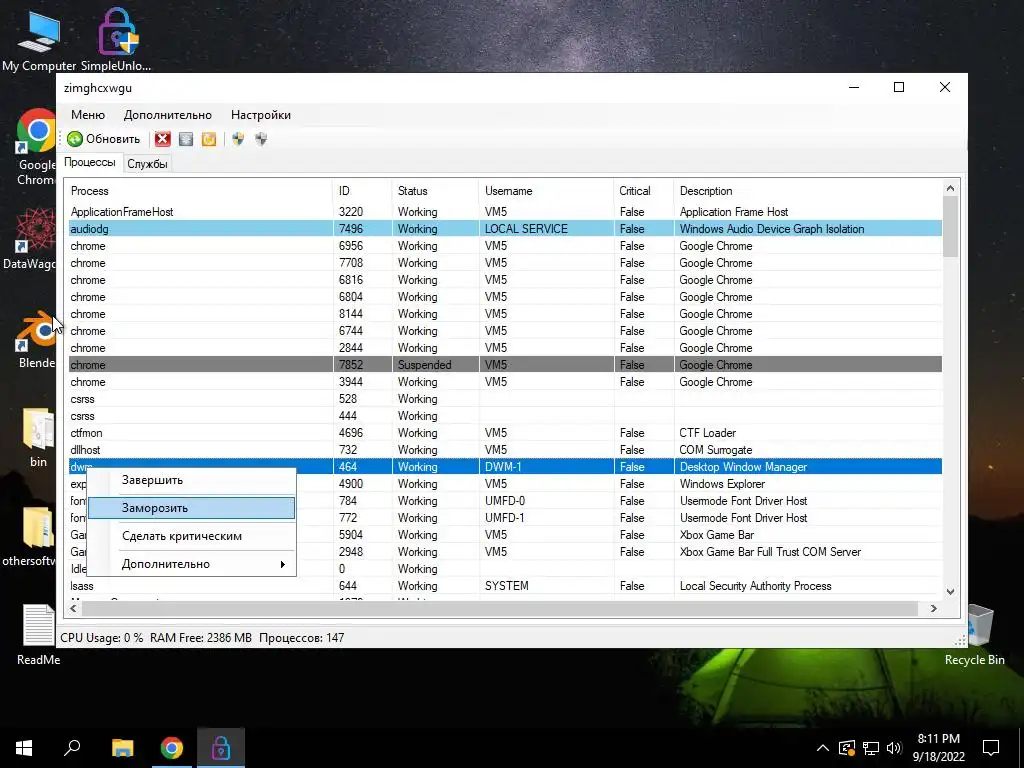Choose Заморозить in the context menu
This screenshot has height=768, width=1024.
(191, 508)
